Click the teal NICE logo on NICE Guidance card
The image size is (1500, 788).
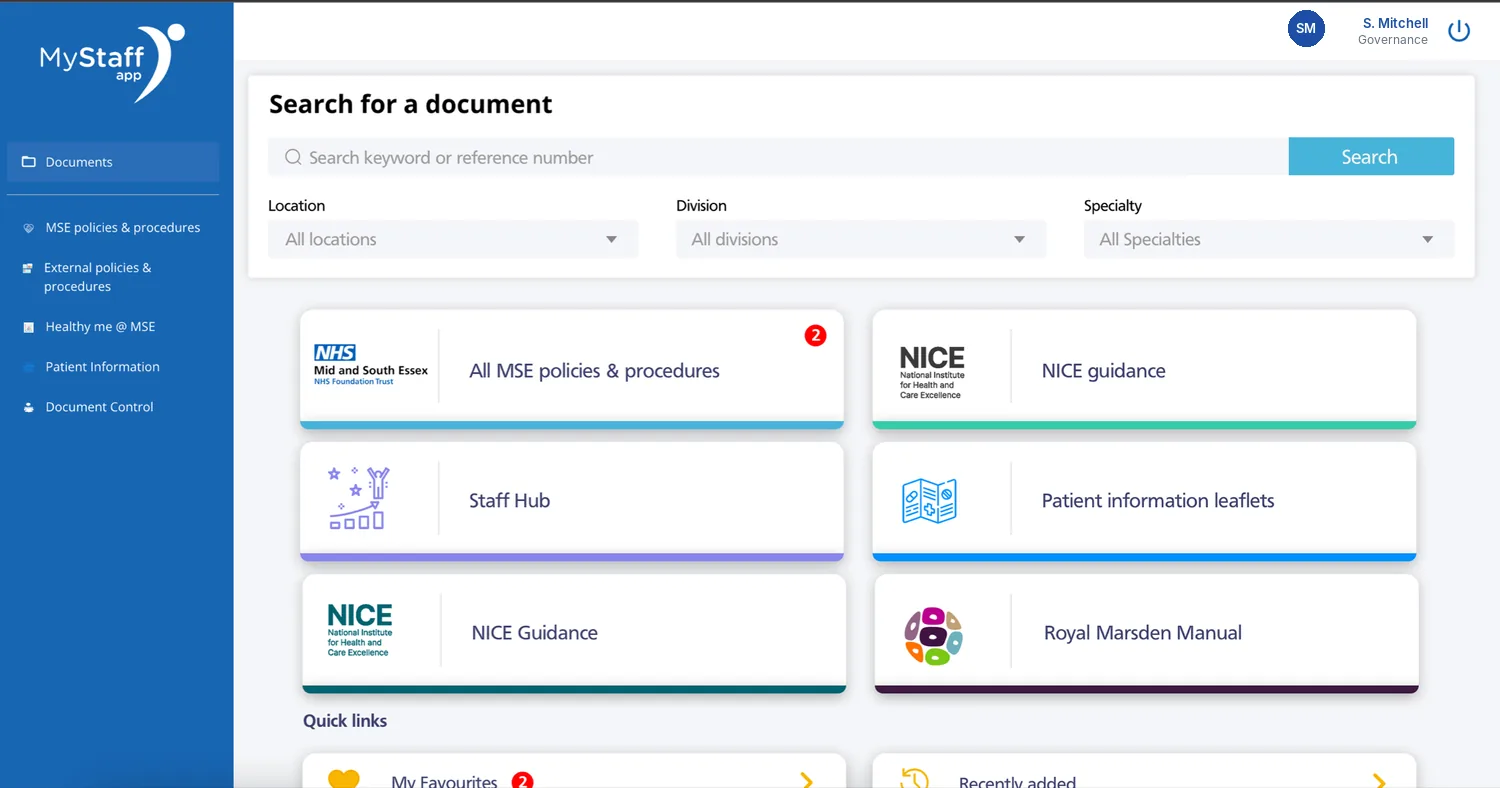point(360,630)
